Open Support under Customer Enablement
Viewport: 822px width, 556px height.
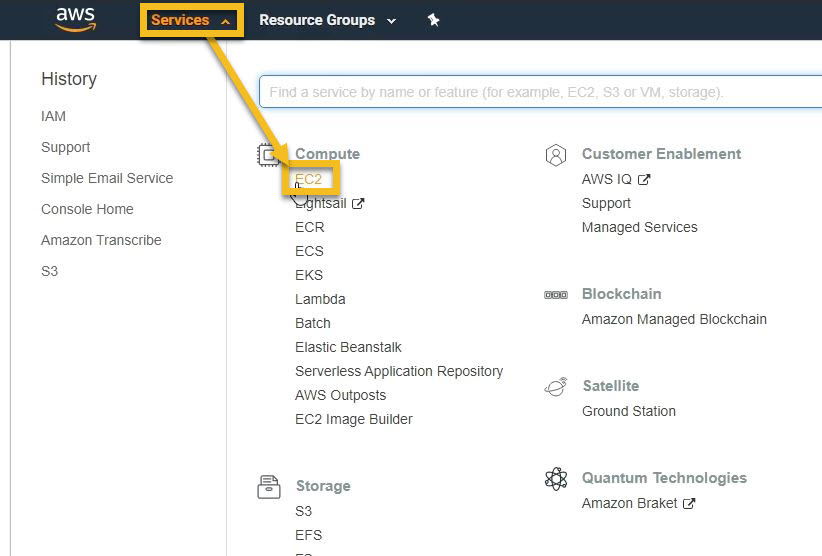click(607, 203)
